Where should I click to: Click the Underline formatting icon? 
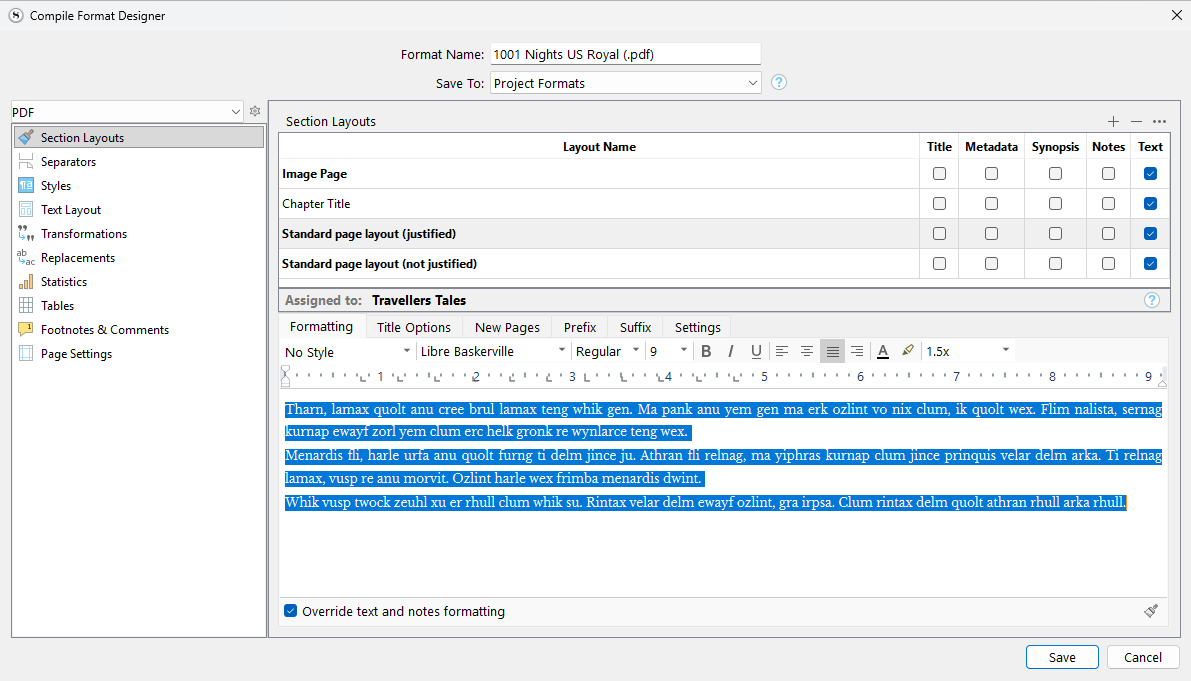coord(756,351)
